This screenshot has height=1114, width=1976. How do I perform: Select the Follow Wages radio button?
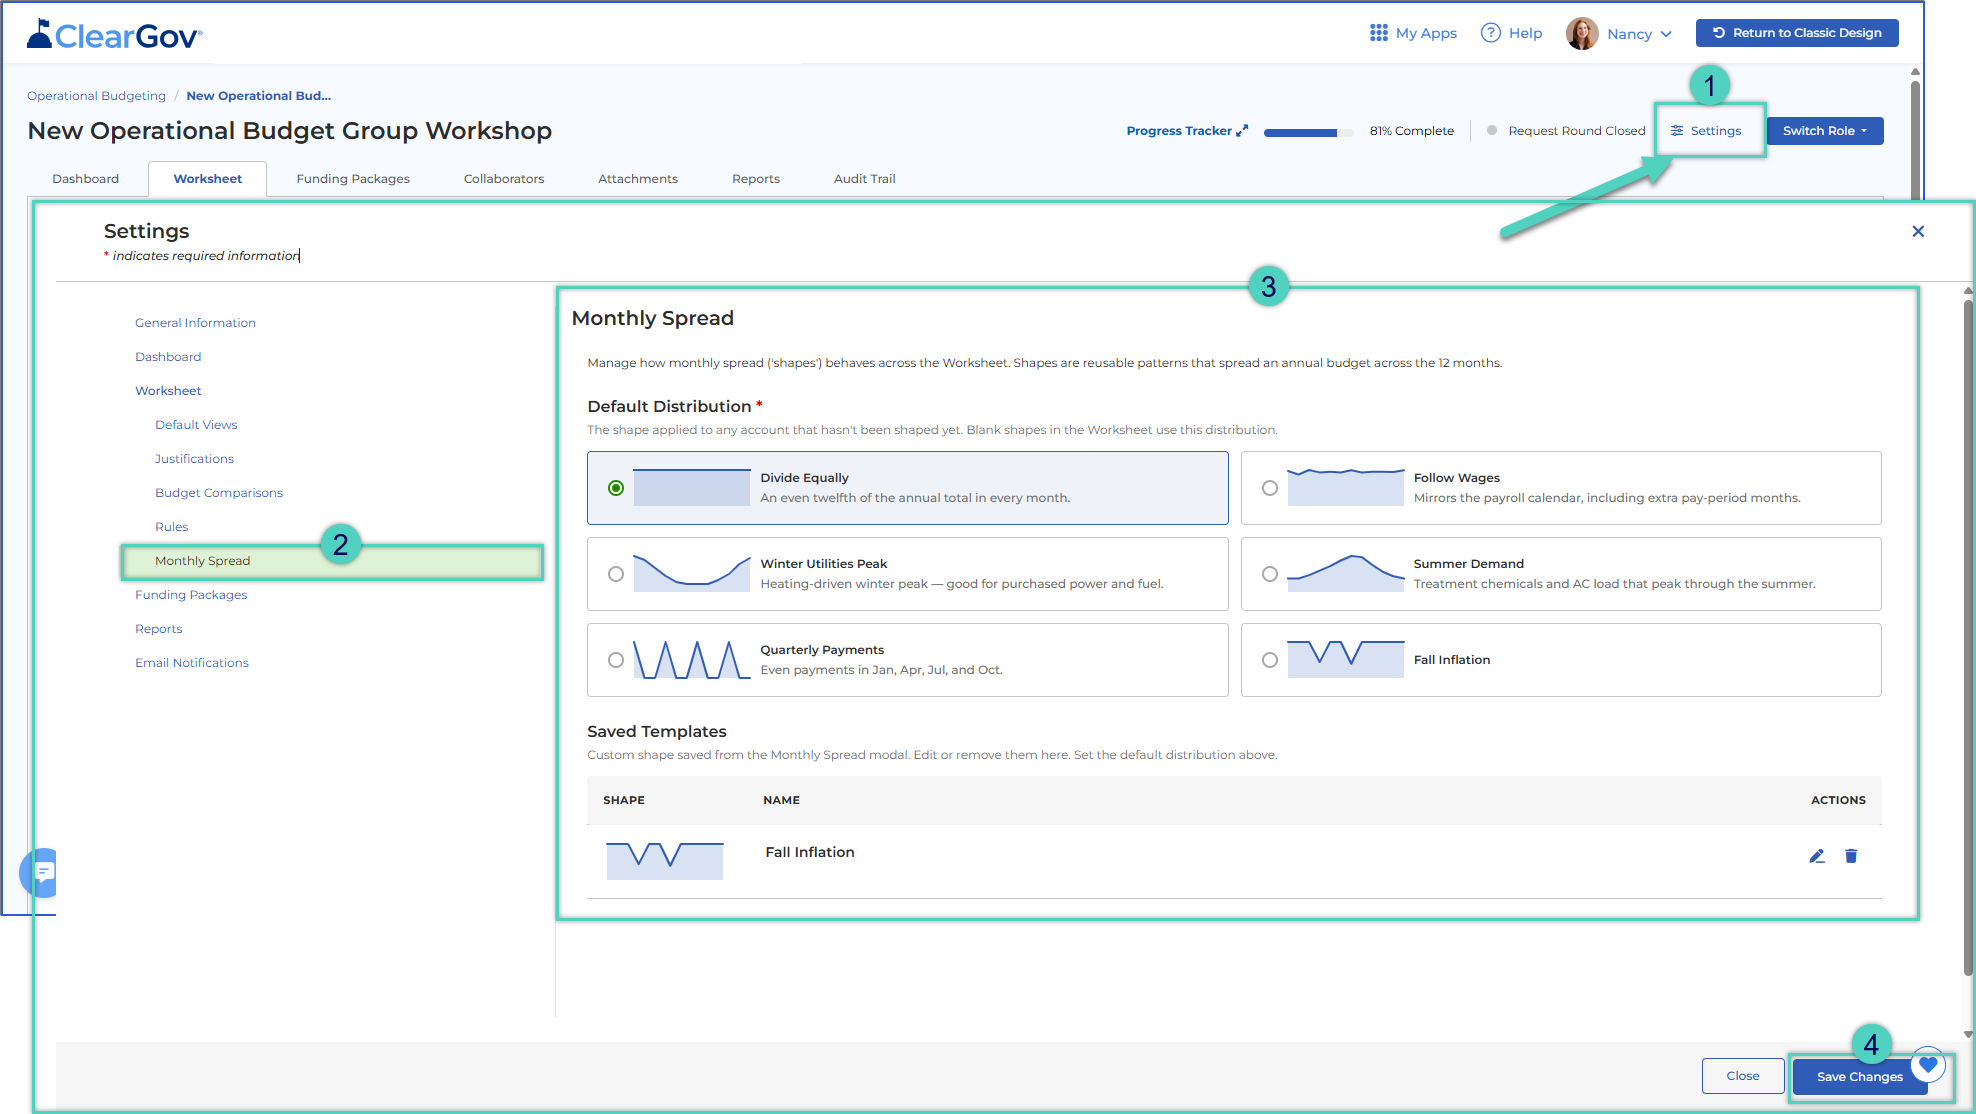1270,488
